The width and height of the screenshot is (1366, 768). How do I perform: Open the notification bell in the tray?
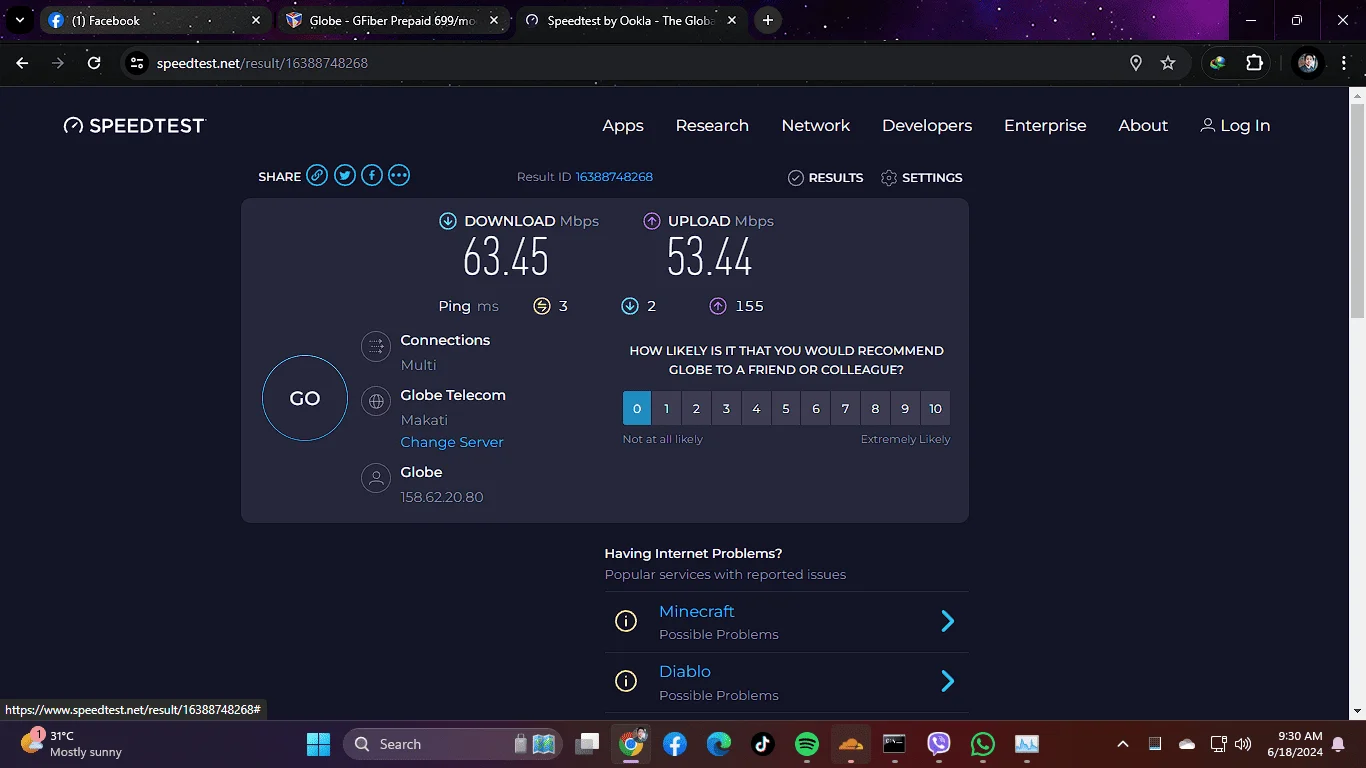(x=1338, y=744)
